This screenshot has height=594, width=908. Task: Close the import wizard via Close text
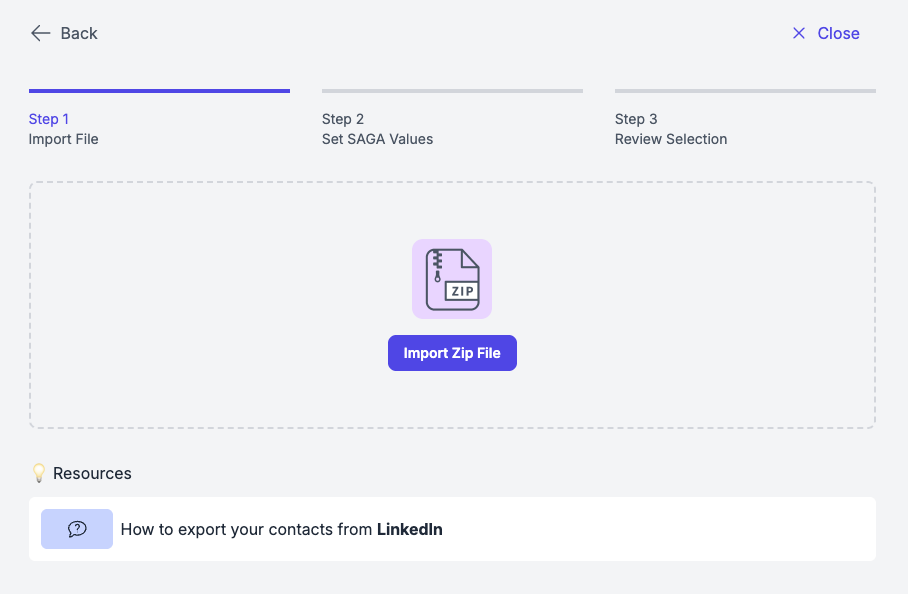pyautogui.click(x=838, y=34)
